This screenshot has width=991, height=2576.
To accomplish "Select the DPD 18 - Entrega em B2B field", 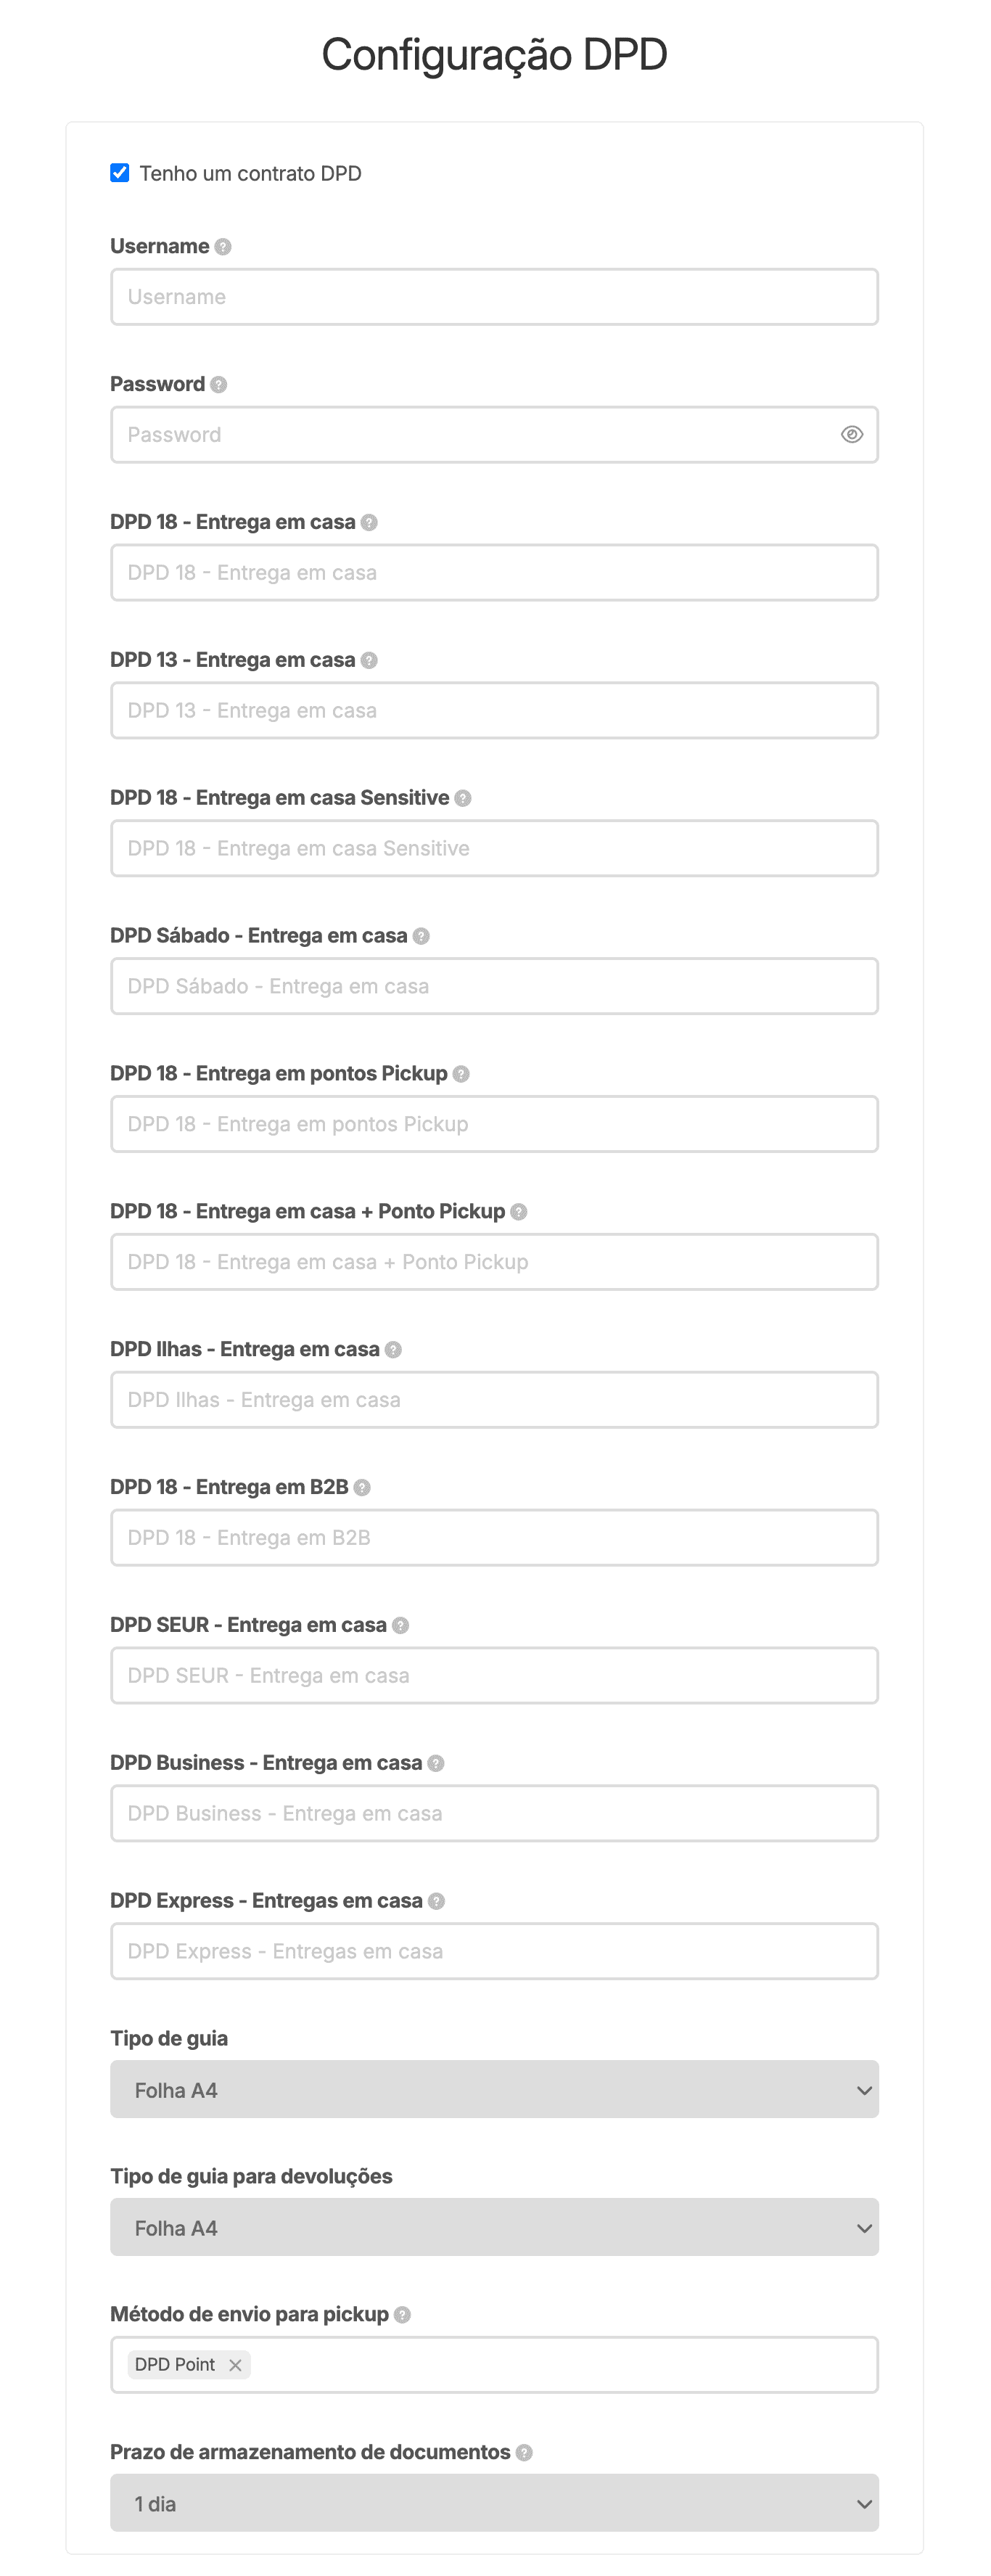I will 494,1538.
